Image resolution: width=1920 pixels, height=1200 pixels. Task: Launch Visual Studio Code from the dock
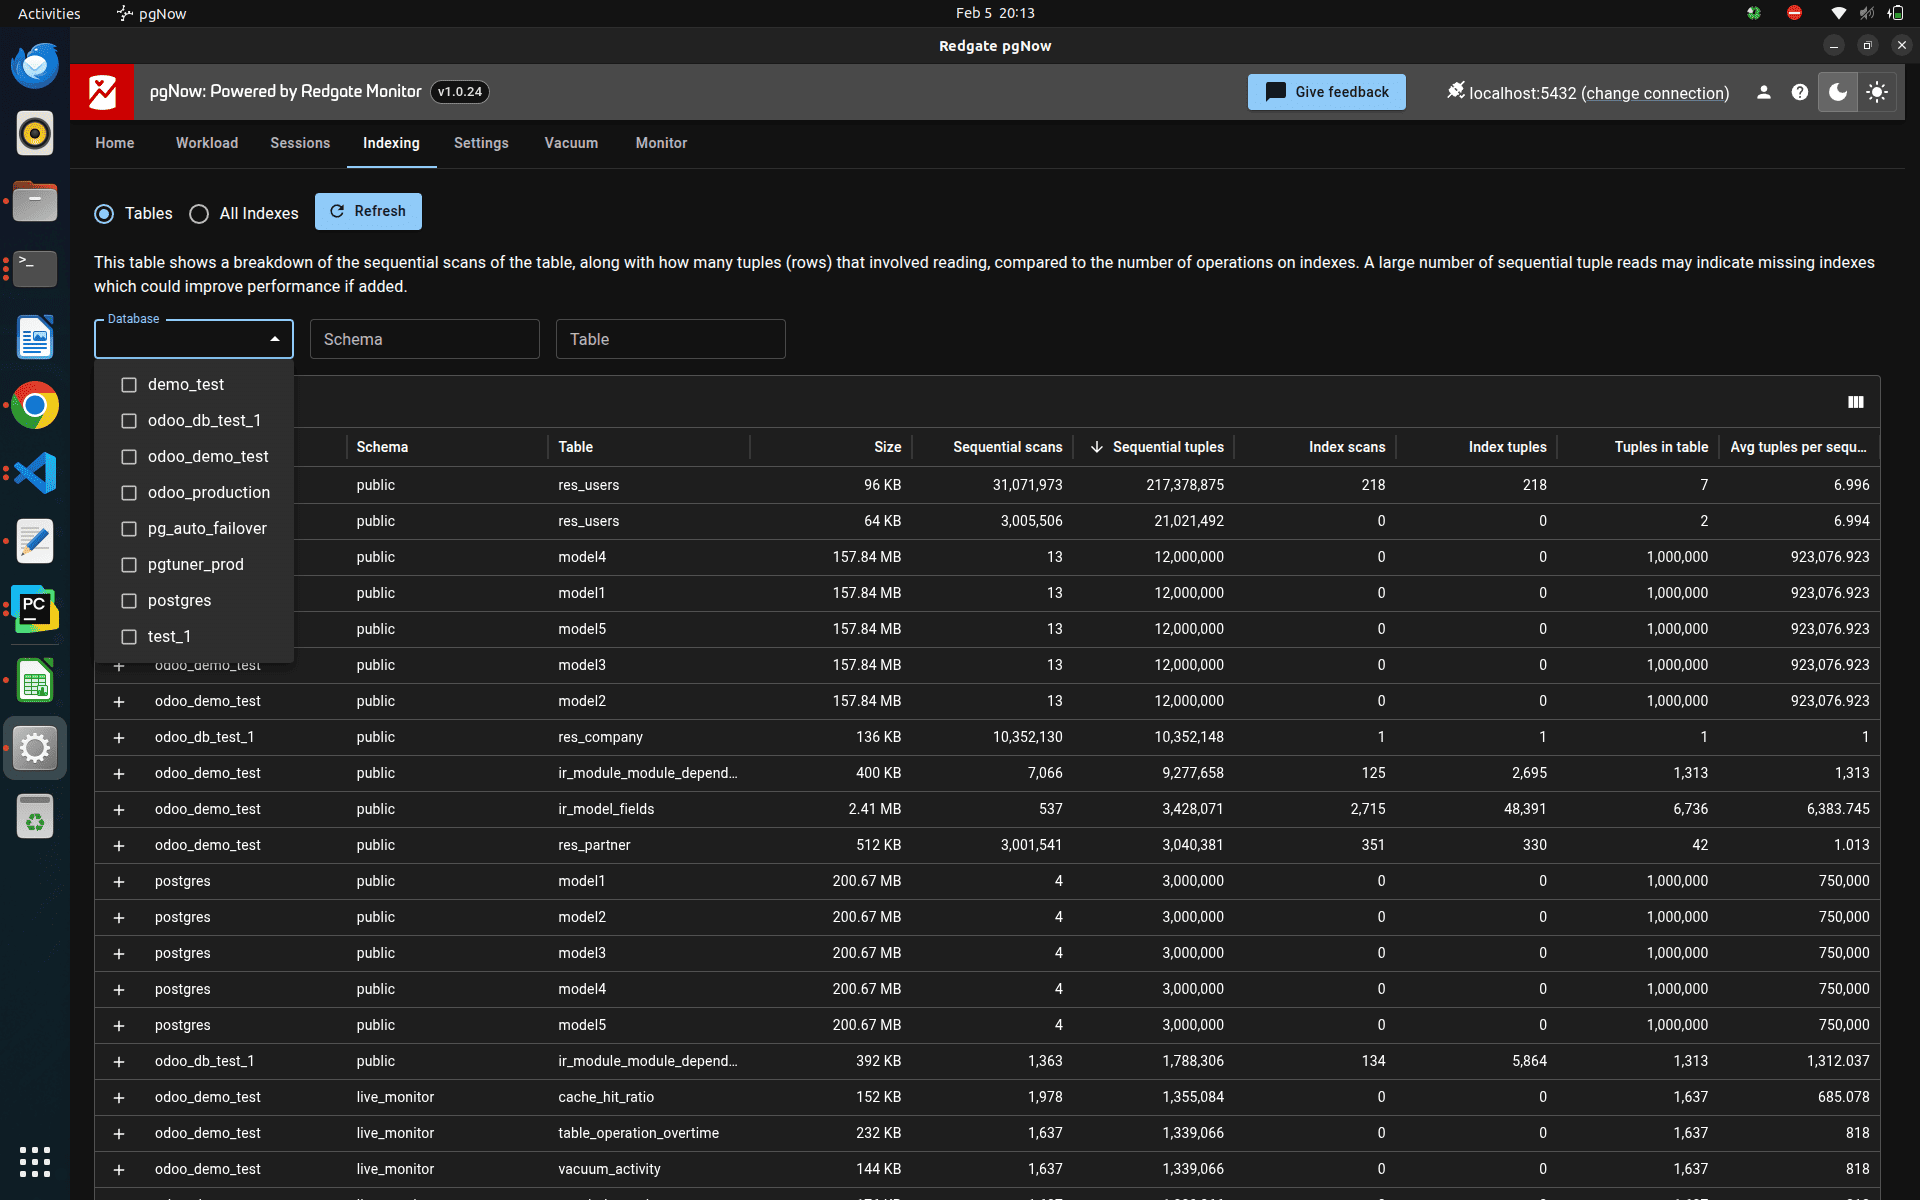click(35, 473)
